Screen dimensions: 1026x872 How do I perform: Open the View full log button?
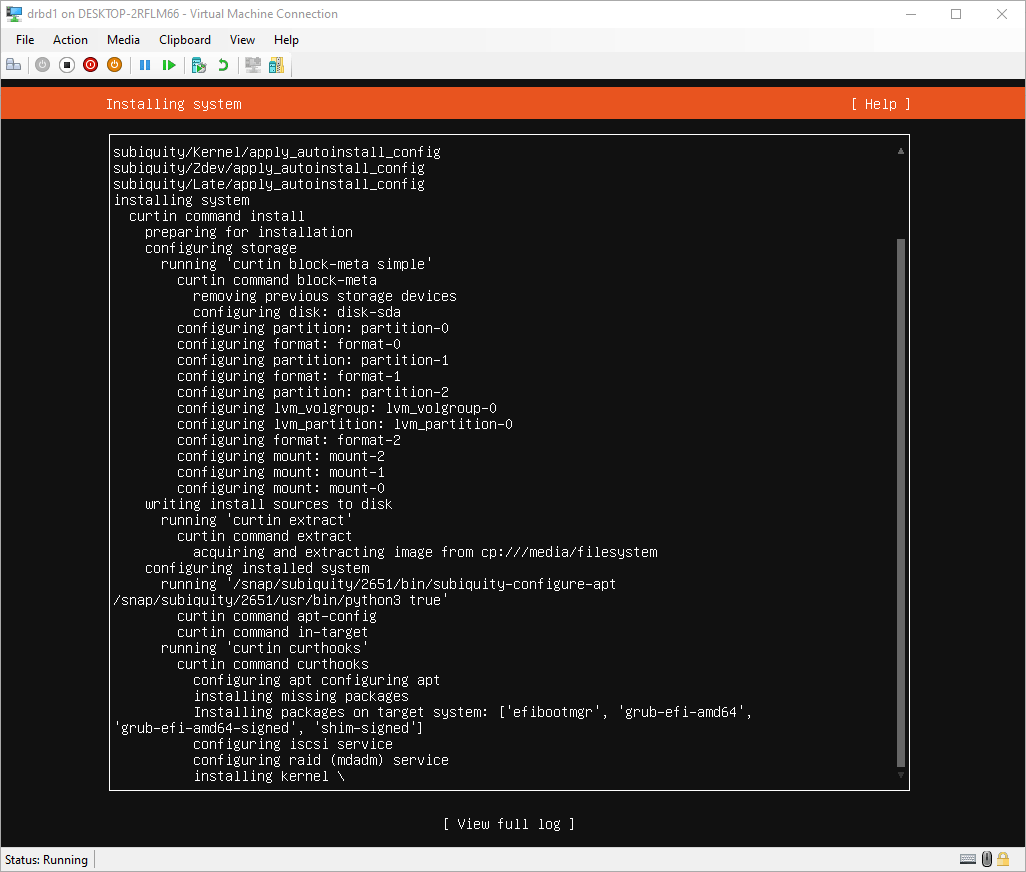tap(508, 824)
